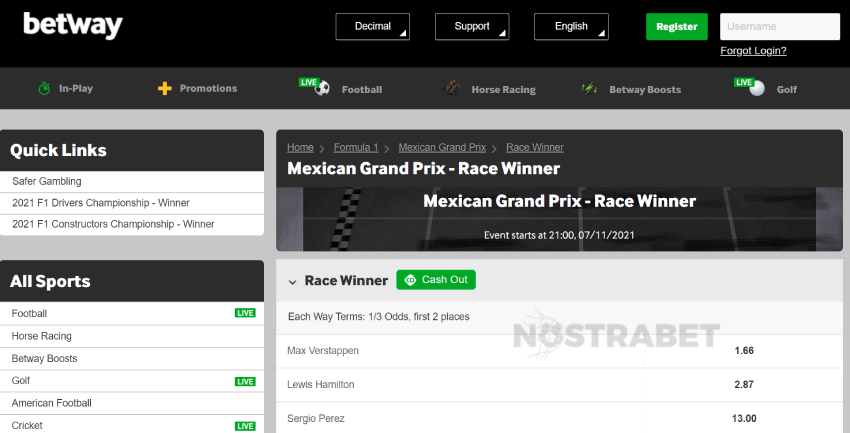Click the Quick Links panel header
The image size is (850, 433).
pos(132,150)
